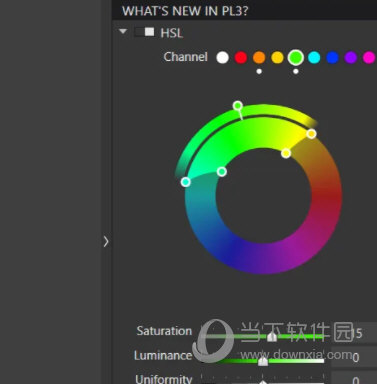Select the magenta channel
This screenshot has width=377, height=384.
click(x=369, y=57)
